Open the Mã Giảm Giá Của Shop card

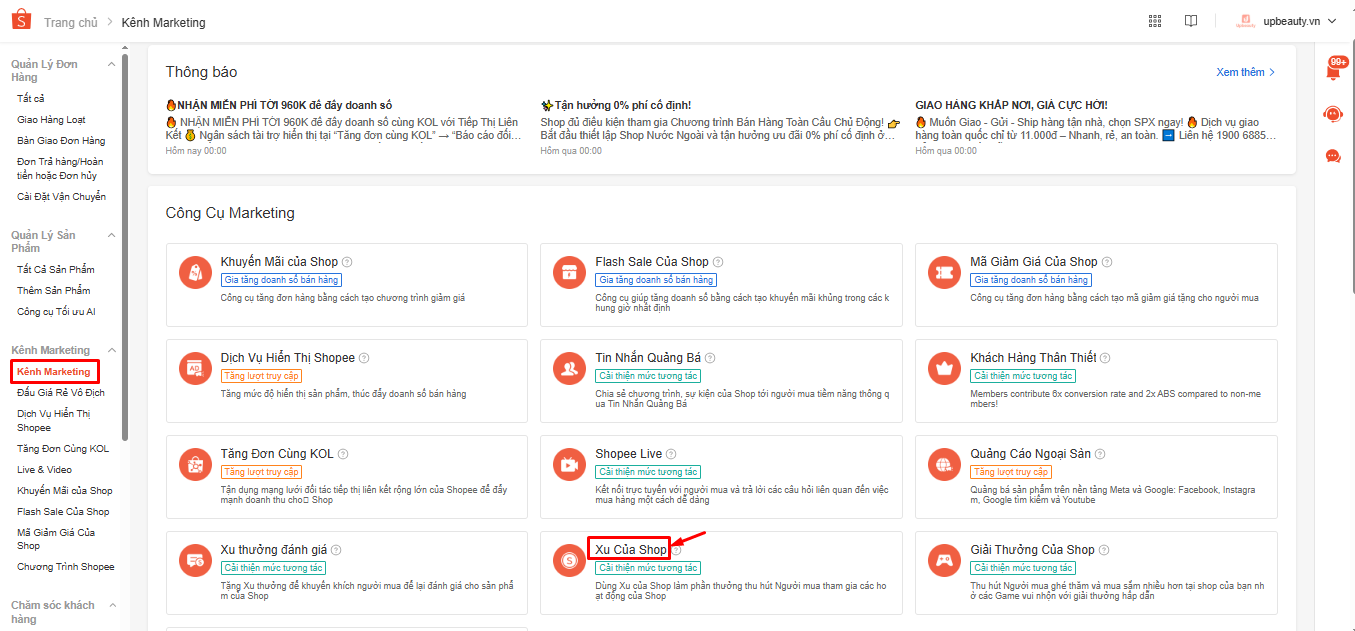tap(1096, 284)
